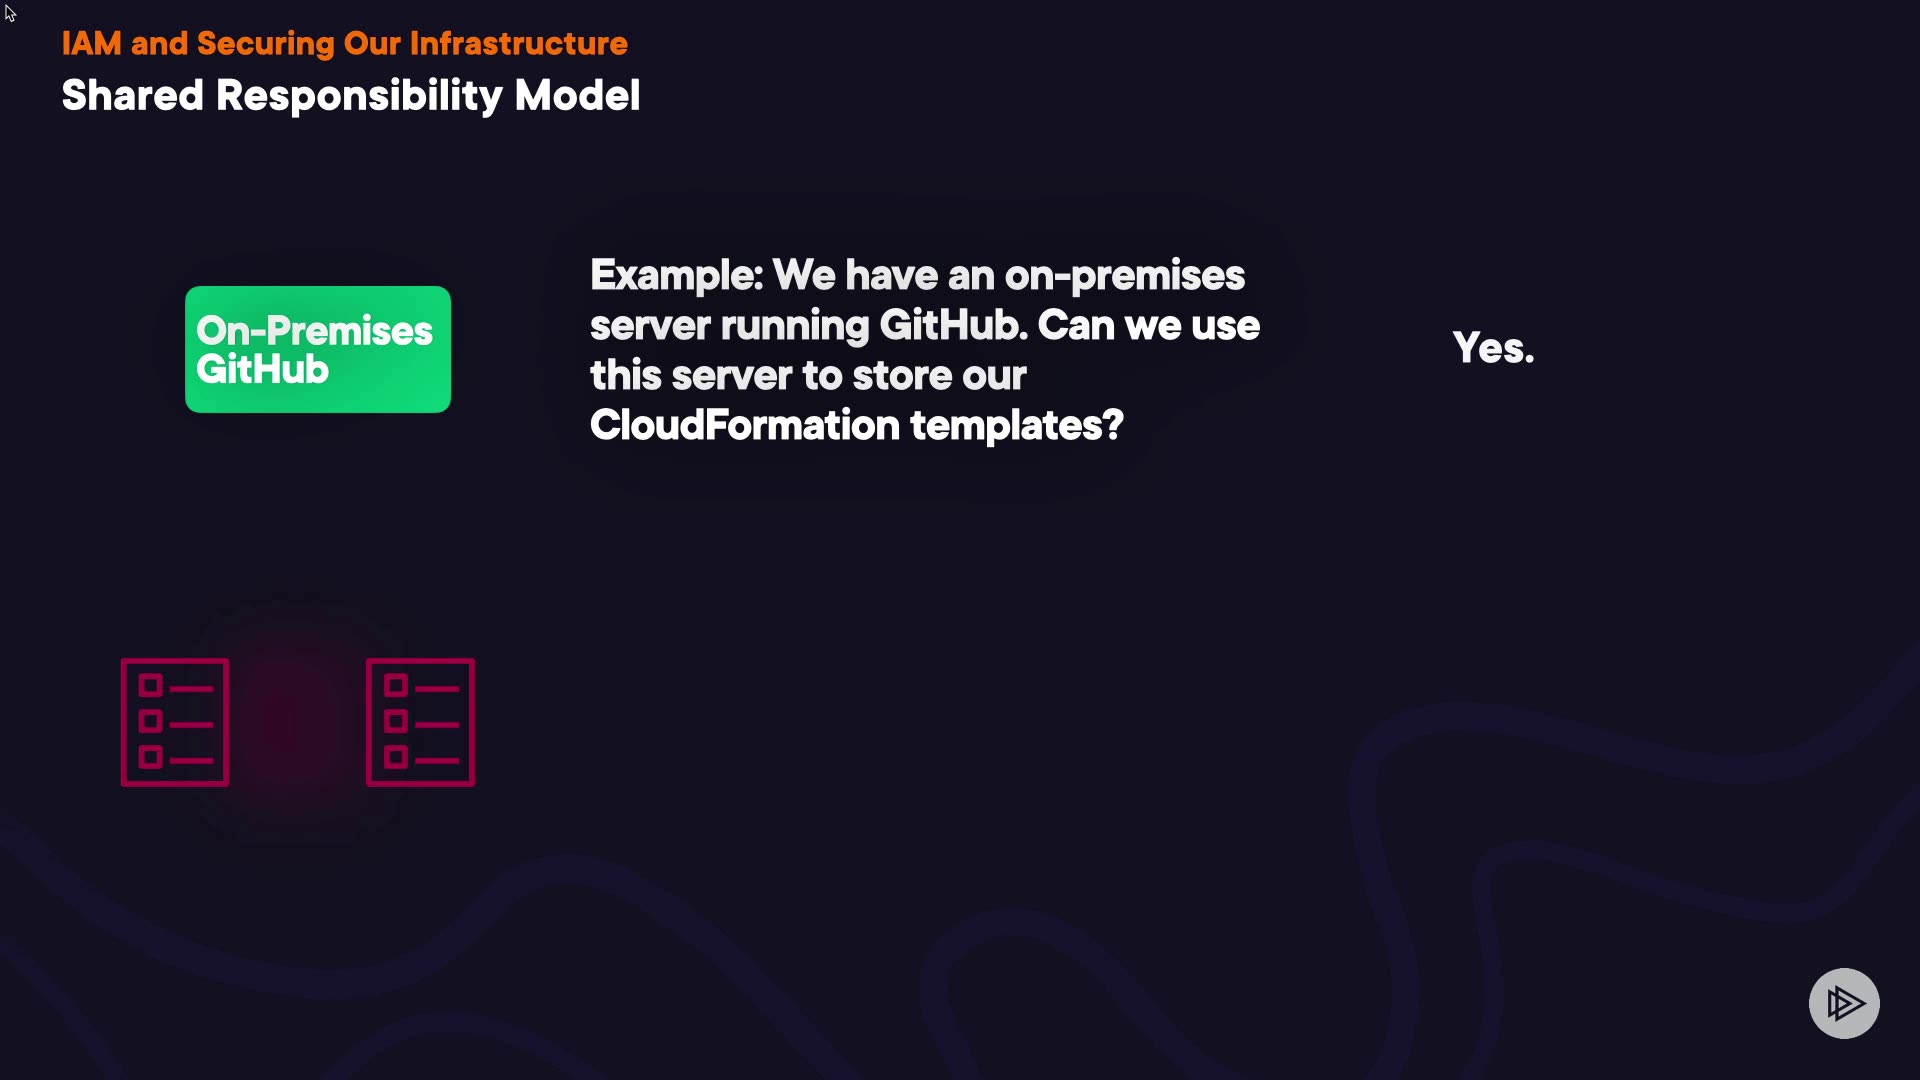Check the top box in right checklist icon
This screenshot has height=1080, width=1920.
[396, 686]
